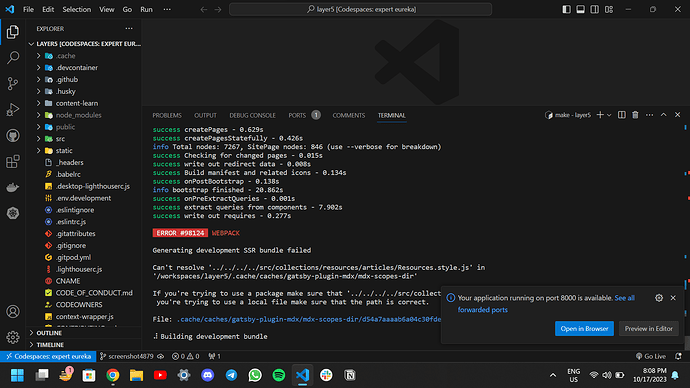Kill the terminal with trash icon
690x388 pixels.
tap(635, 115)
